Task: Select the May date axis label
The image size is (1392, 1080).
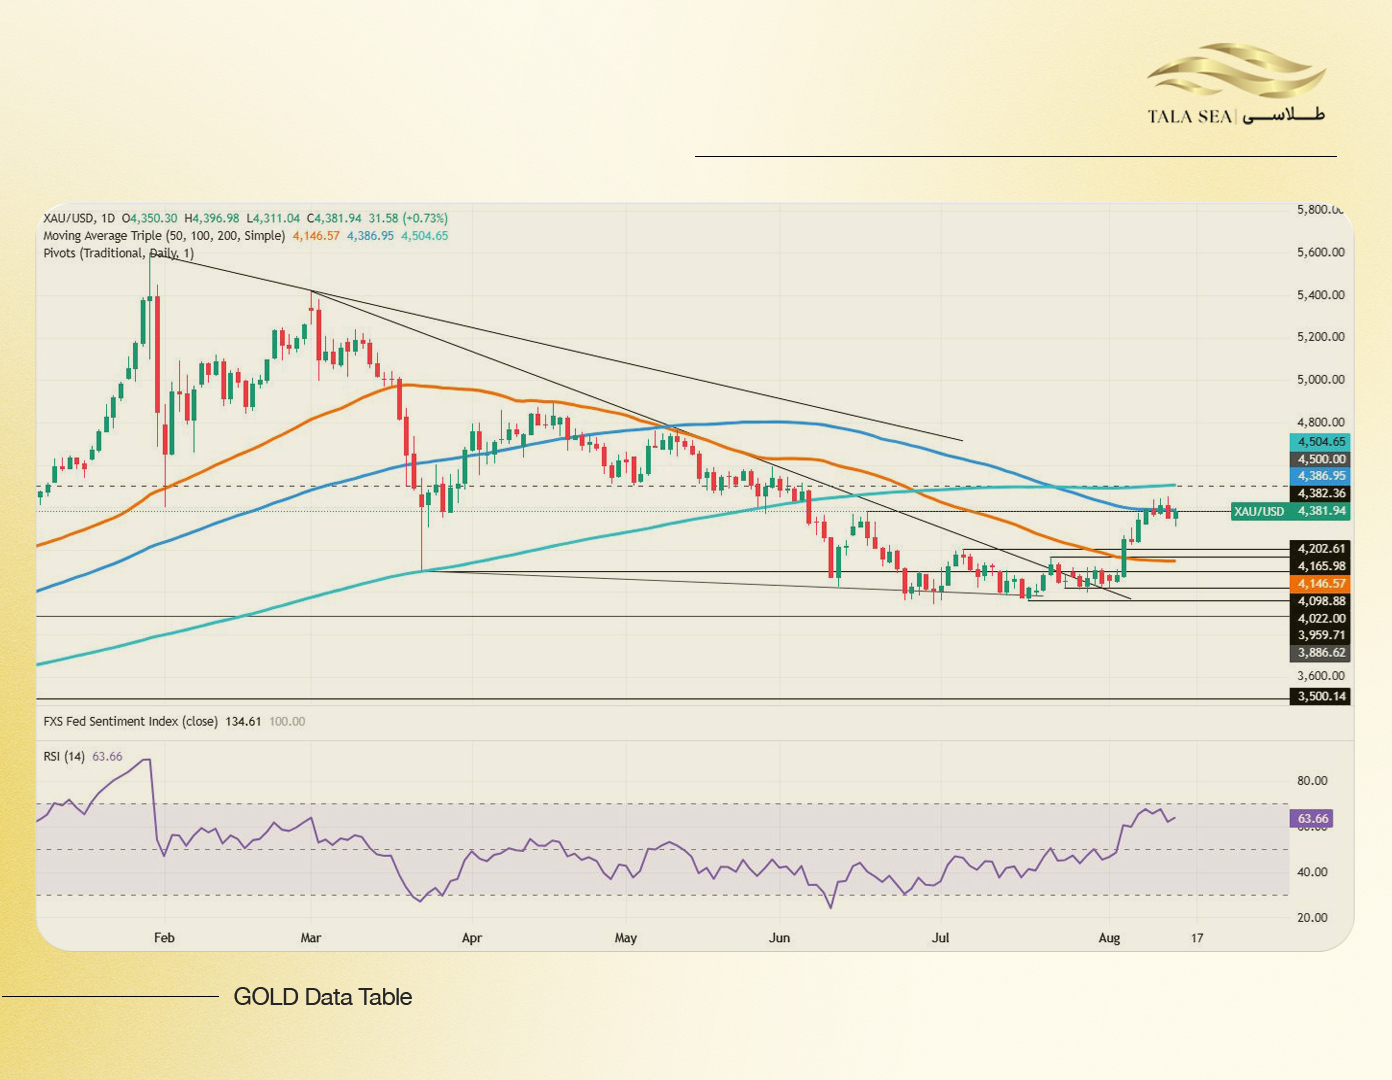Action: (x=626, y=938)
